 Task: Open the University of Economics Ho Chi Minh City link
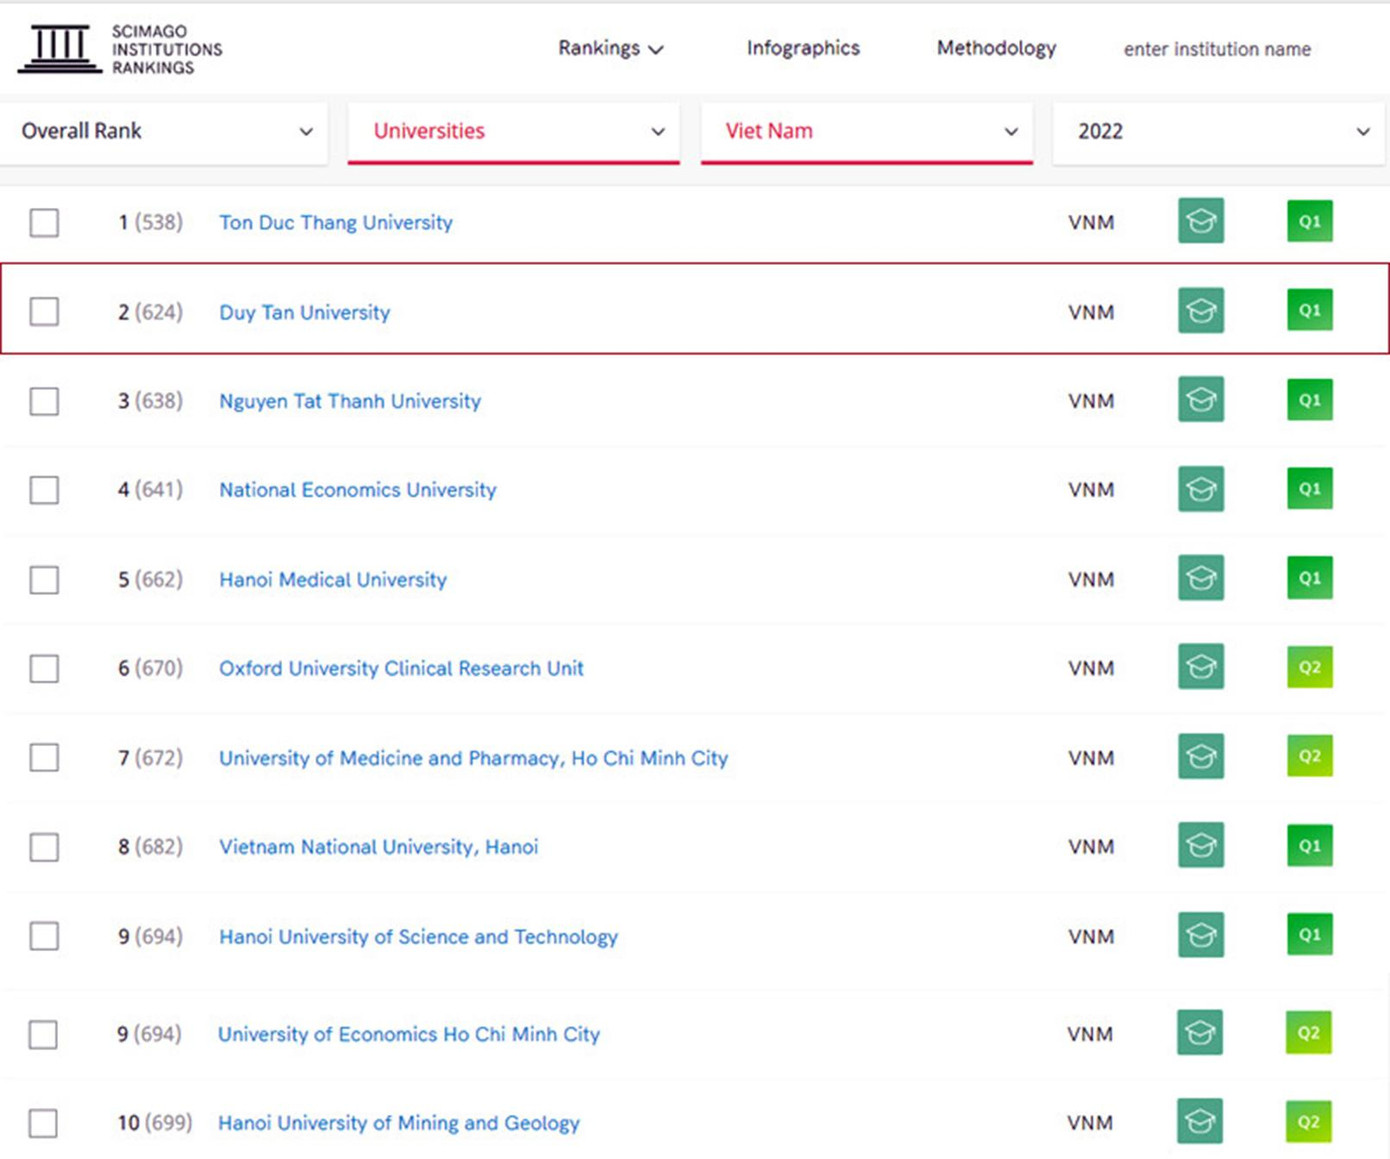409,1034
